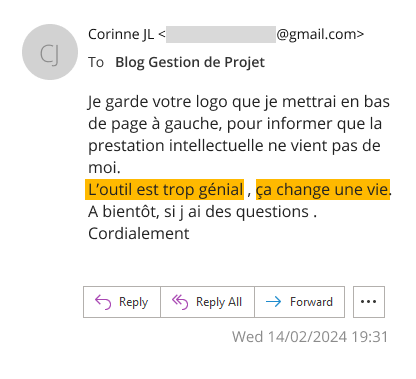The width and height of the screenshot is (416, 379).
Task: Click the CJ sender avatar circle
Action: [x=50, y=52]
